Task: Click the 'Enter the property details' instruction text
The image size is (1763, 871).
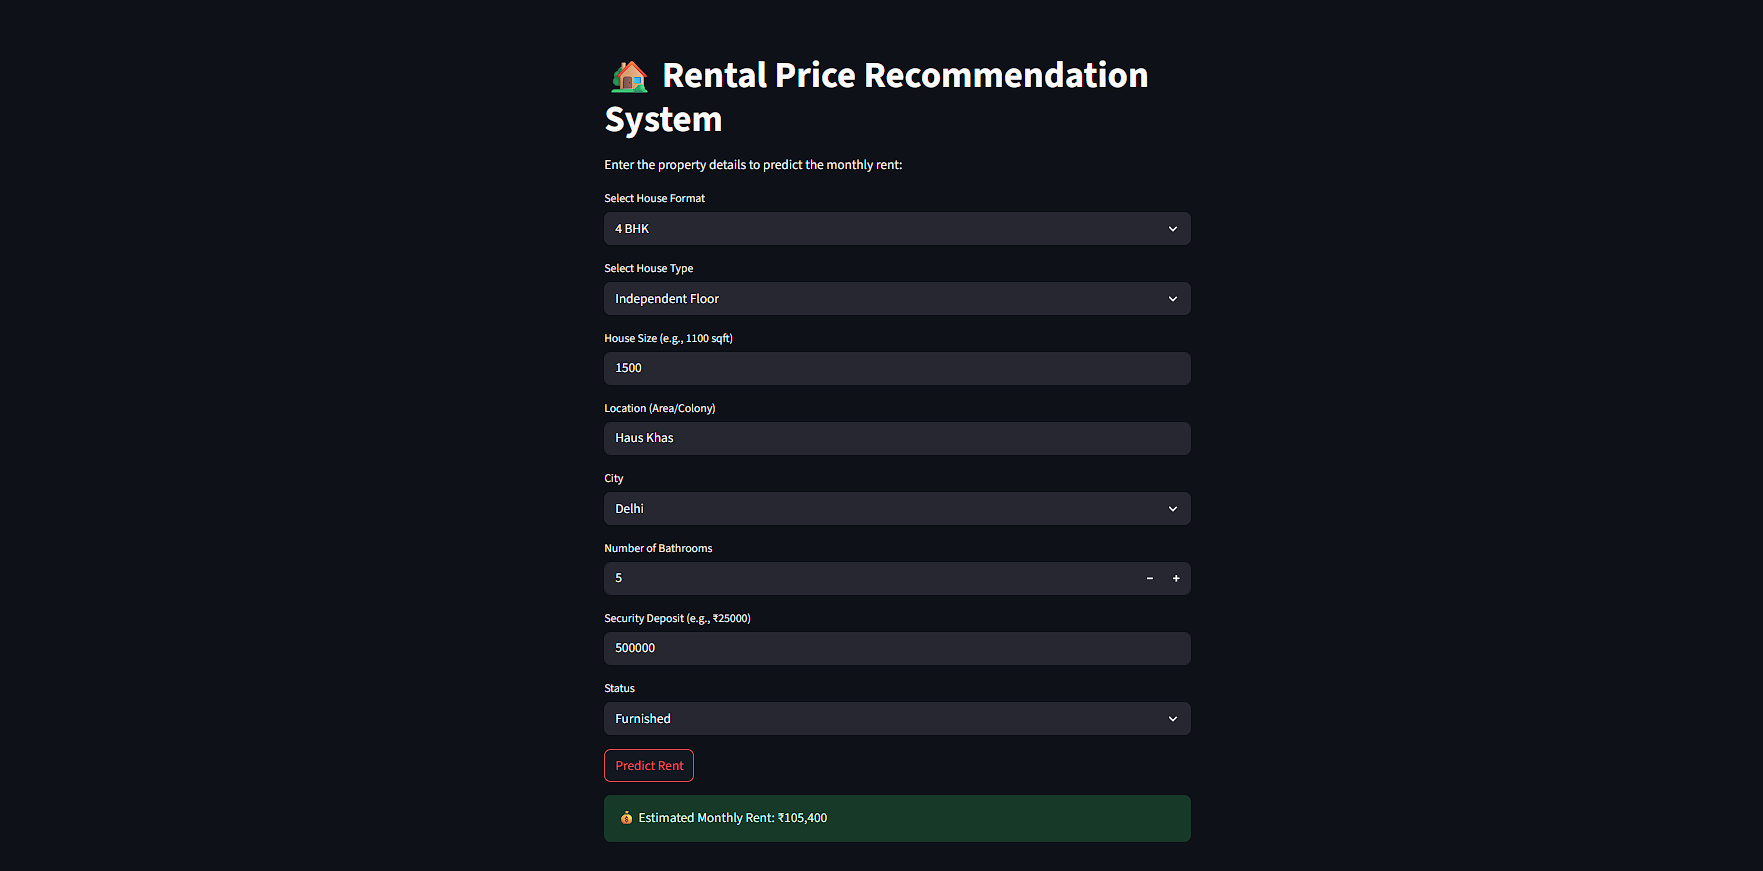Action: [753, 165]
